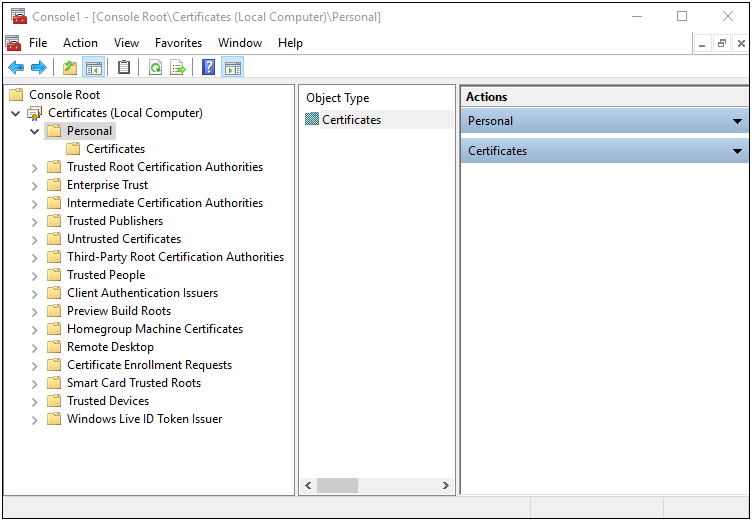Click the Paste clipboard toolbar icon
Viewport: 752px width, 521px height.
(124, 68)
